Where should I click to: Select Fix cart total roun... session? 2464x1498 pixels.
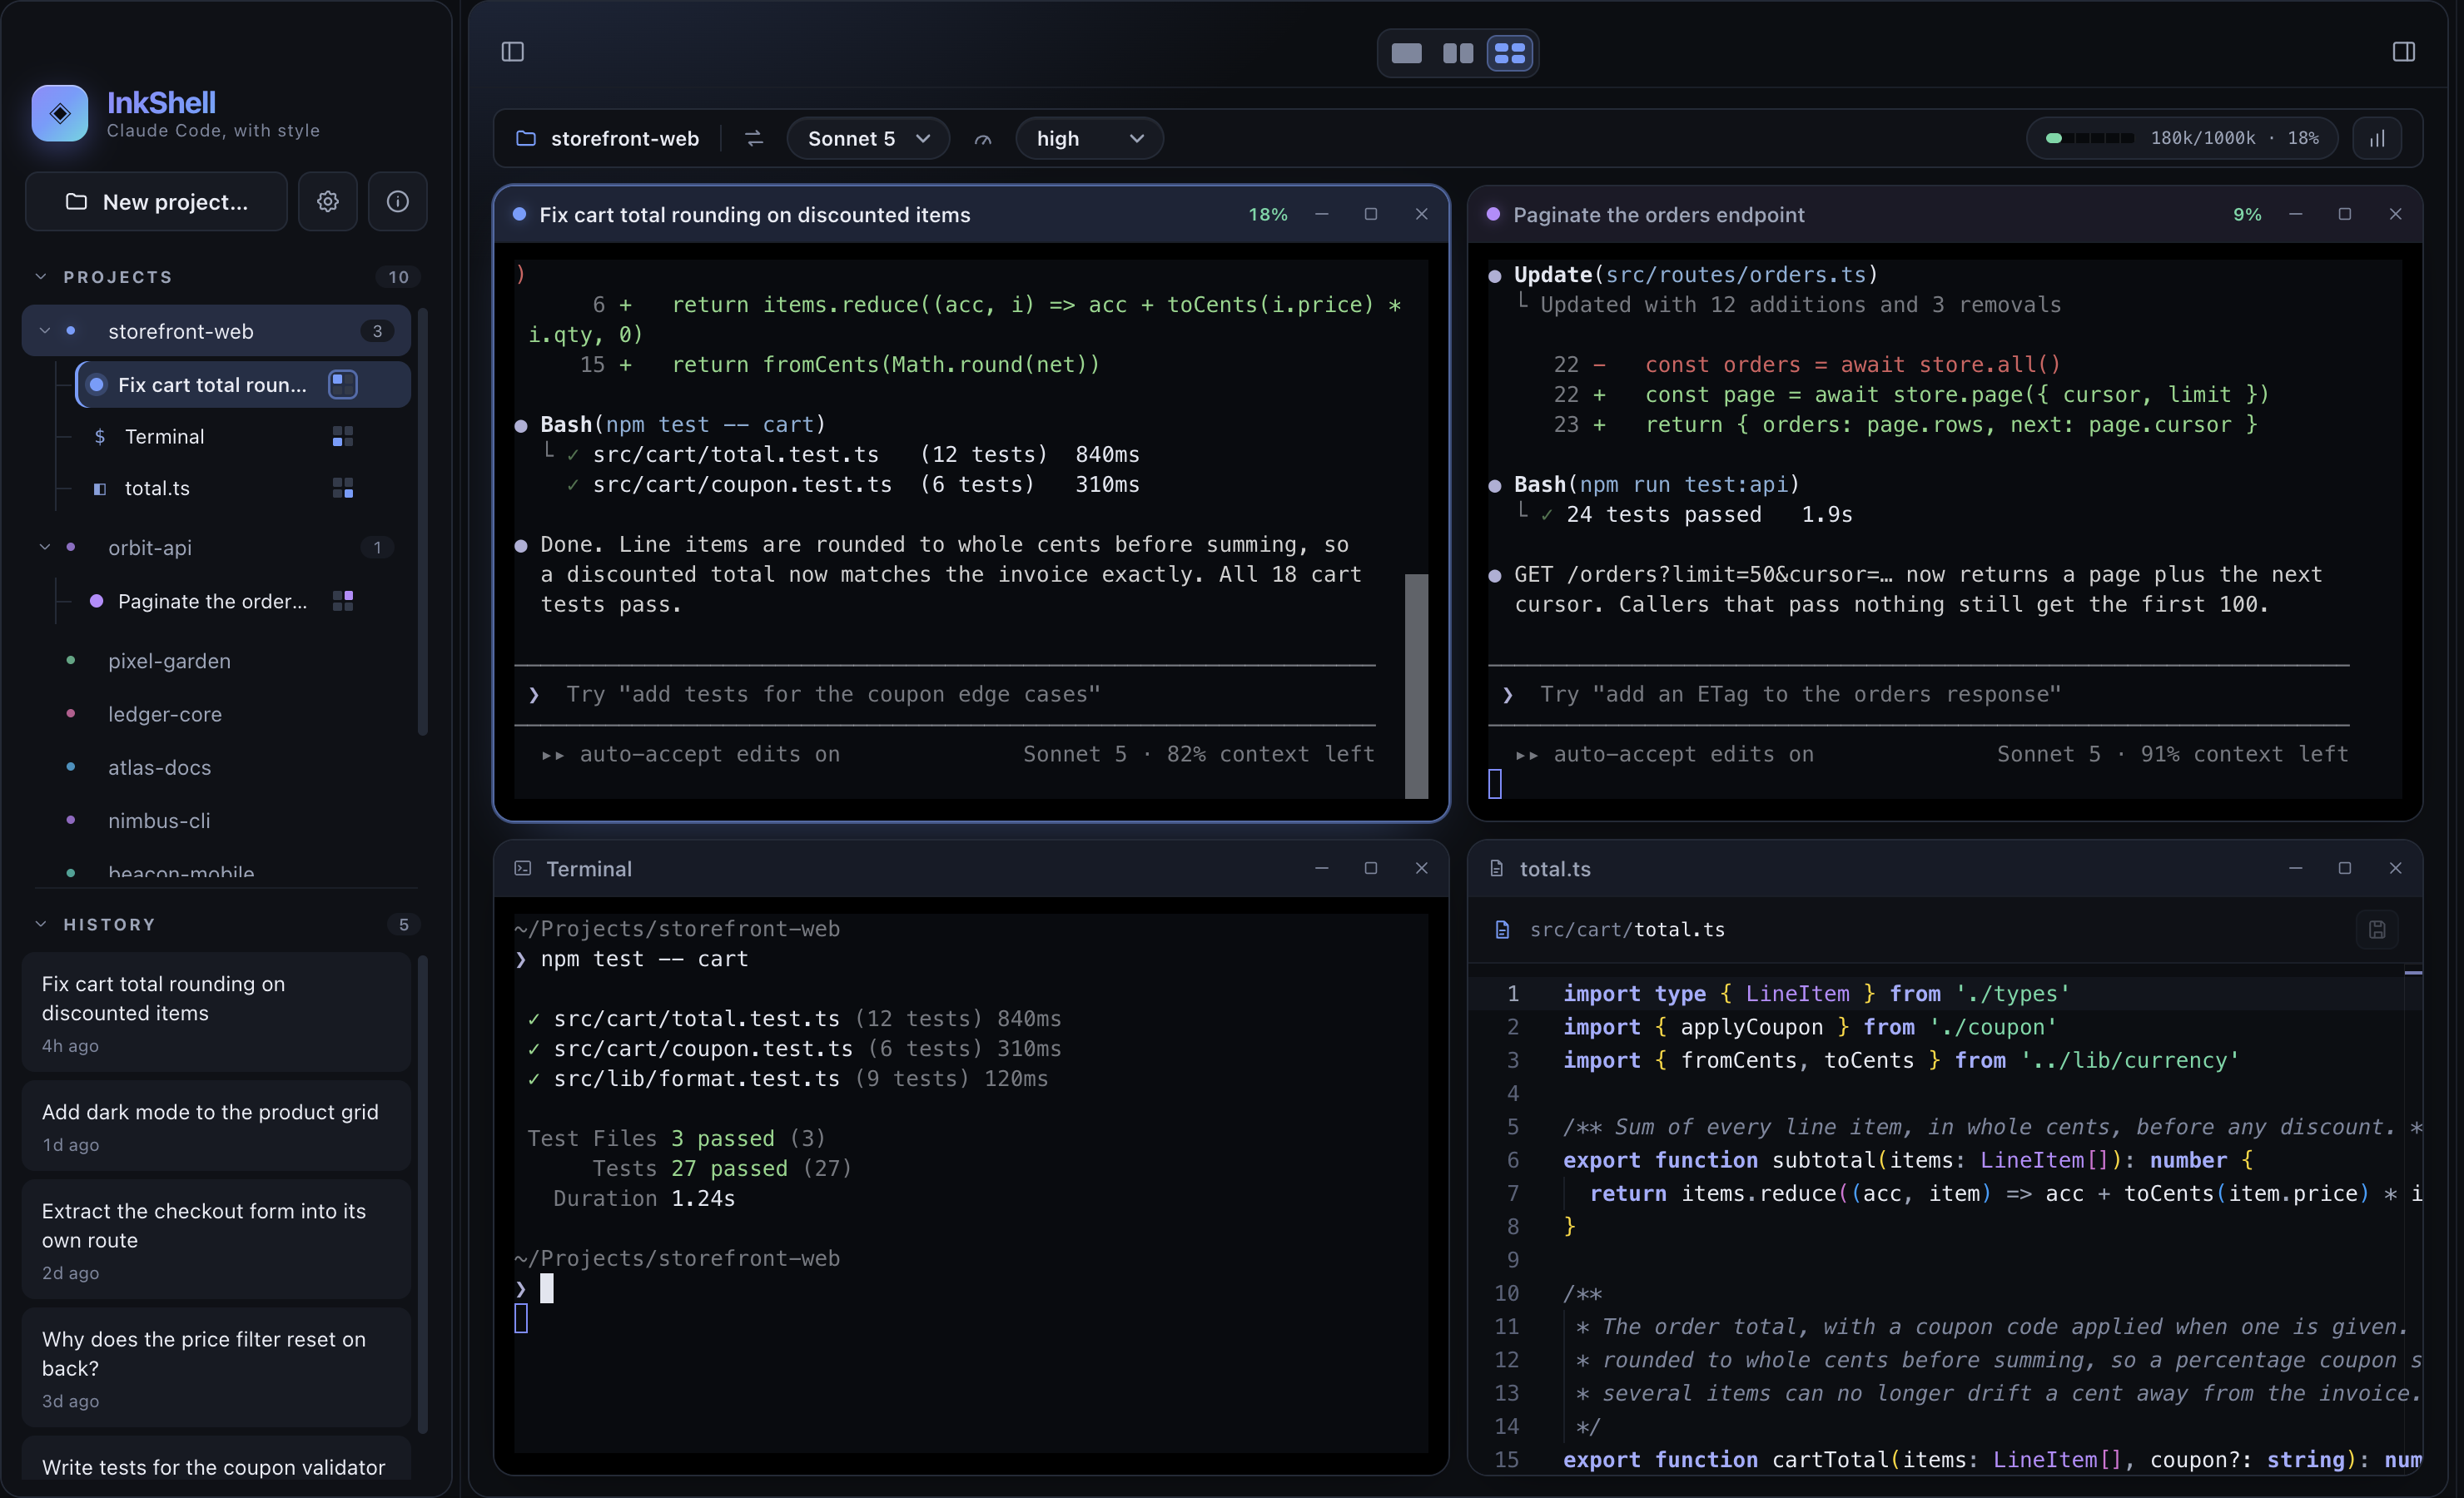(x=243, y=385)
